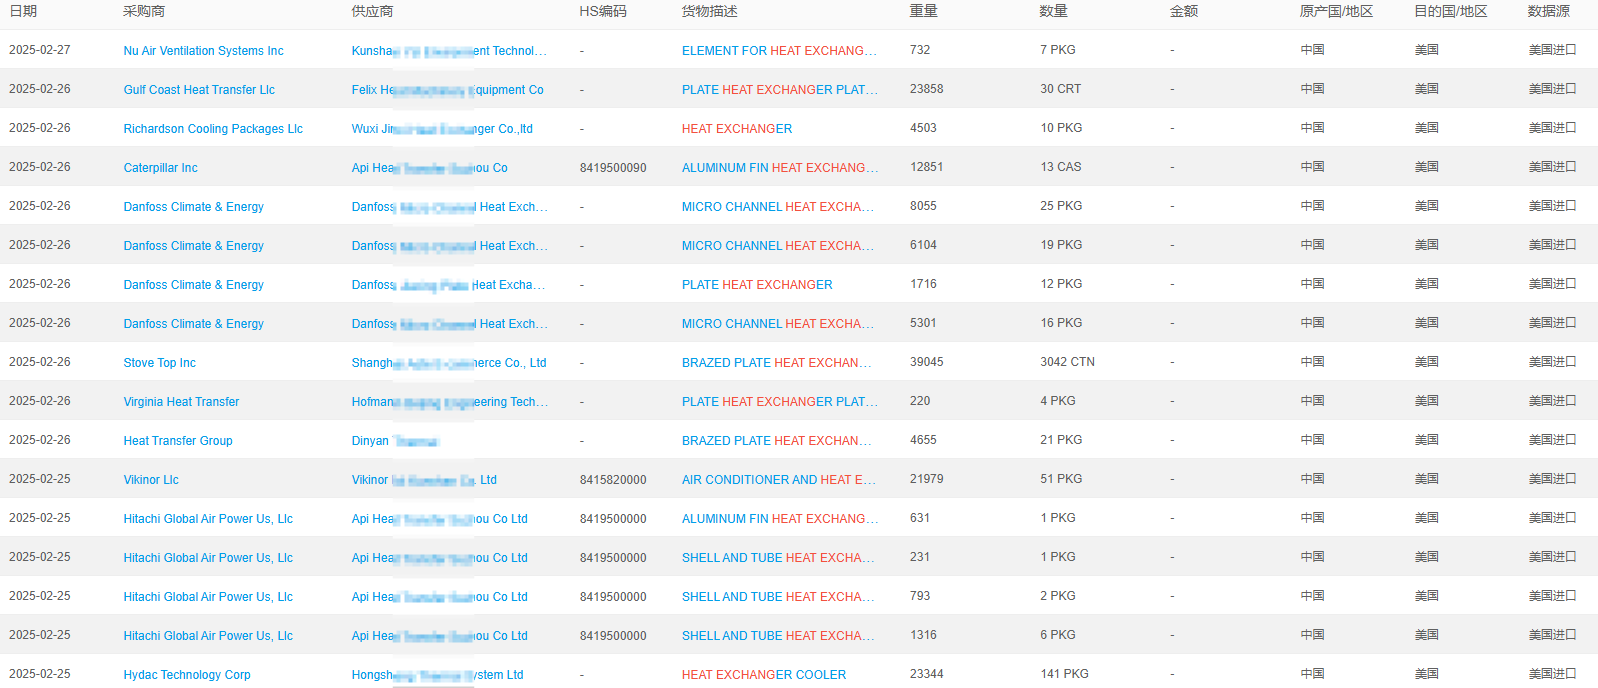Click the 原产国/地区 column header
The width and height of the screenshot is (1598, 688).
tap(1337, 11)
